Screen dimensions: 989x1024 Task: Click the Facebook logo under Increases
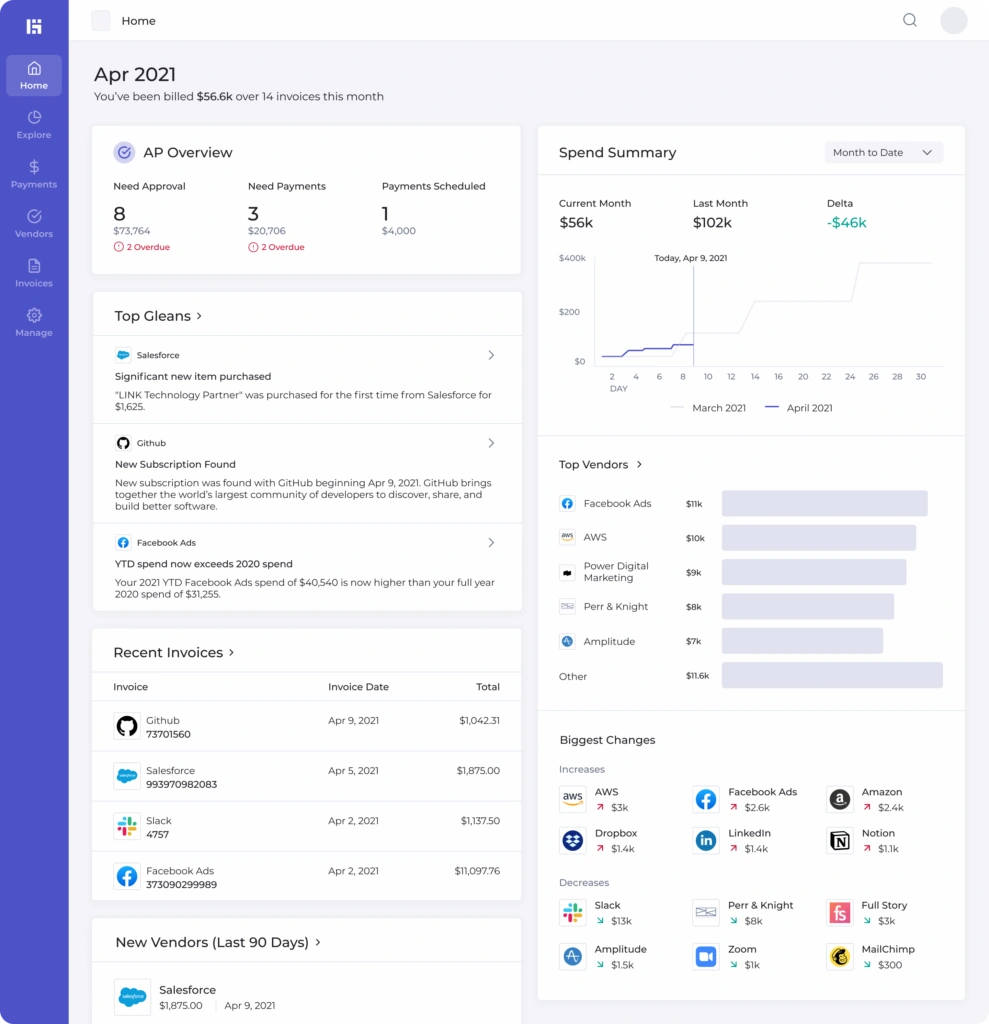(706, 799)
